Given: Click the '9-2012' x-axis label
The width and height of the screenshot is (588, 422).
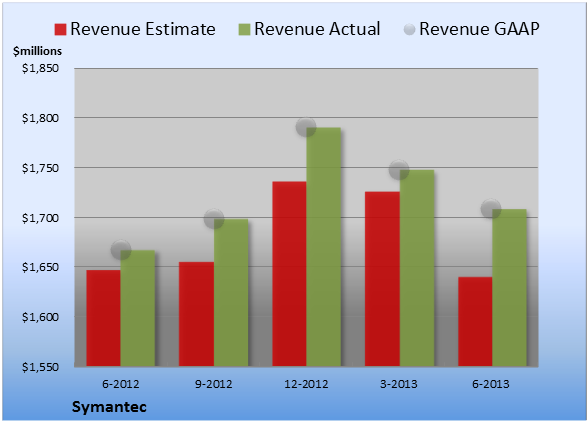Looking at the screenshot, I should pos(213,384).
